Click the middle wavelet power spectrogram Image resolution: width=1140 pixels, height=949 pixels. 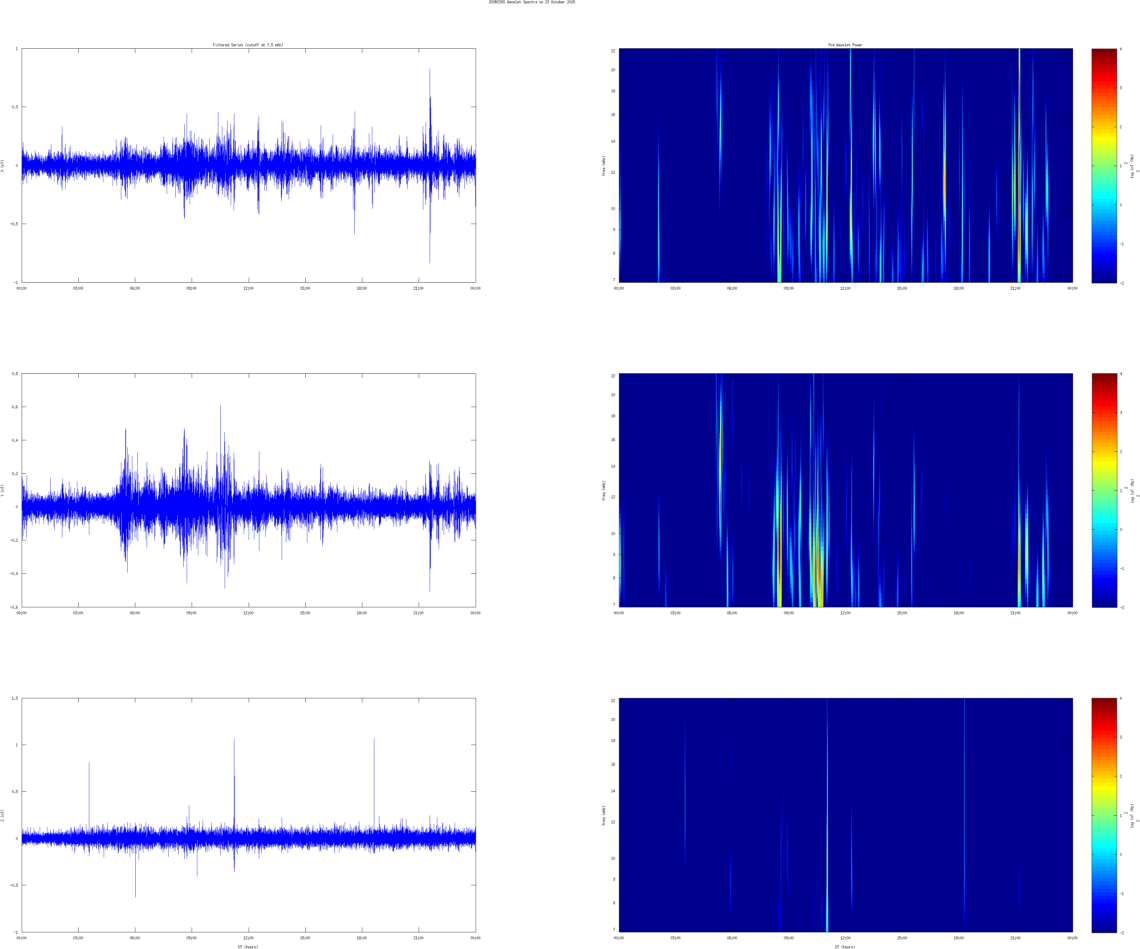846,490
